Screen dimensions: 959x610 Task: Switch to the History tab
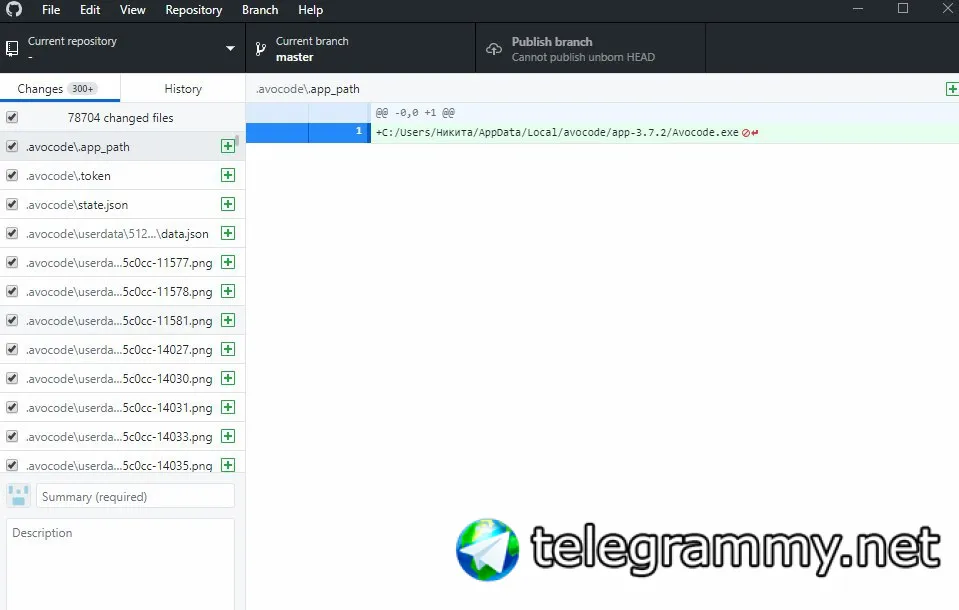(x=183, y=89)
